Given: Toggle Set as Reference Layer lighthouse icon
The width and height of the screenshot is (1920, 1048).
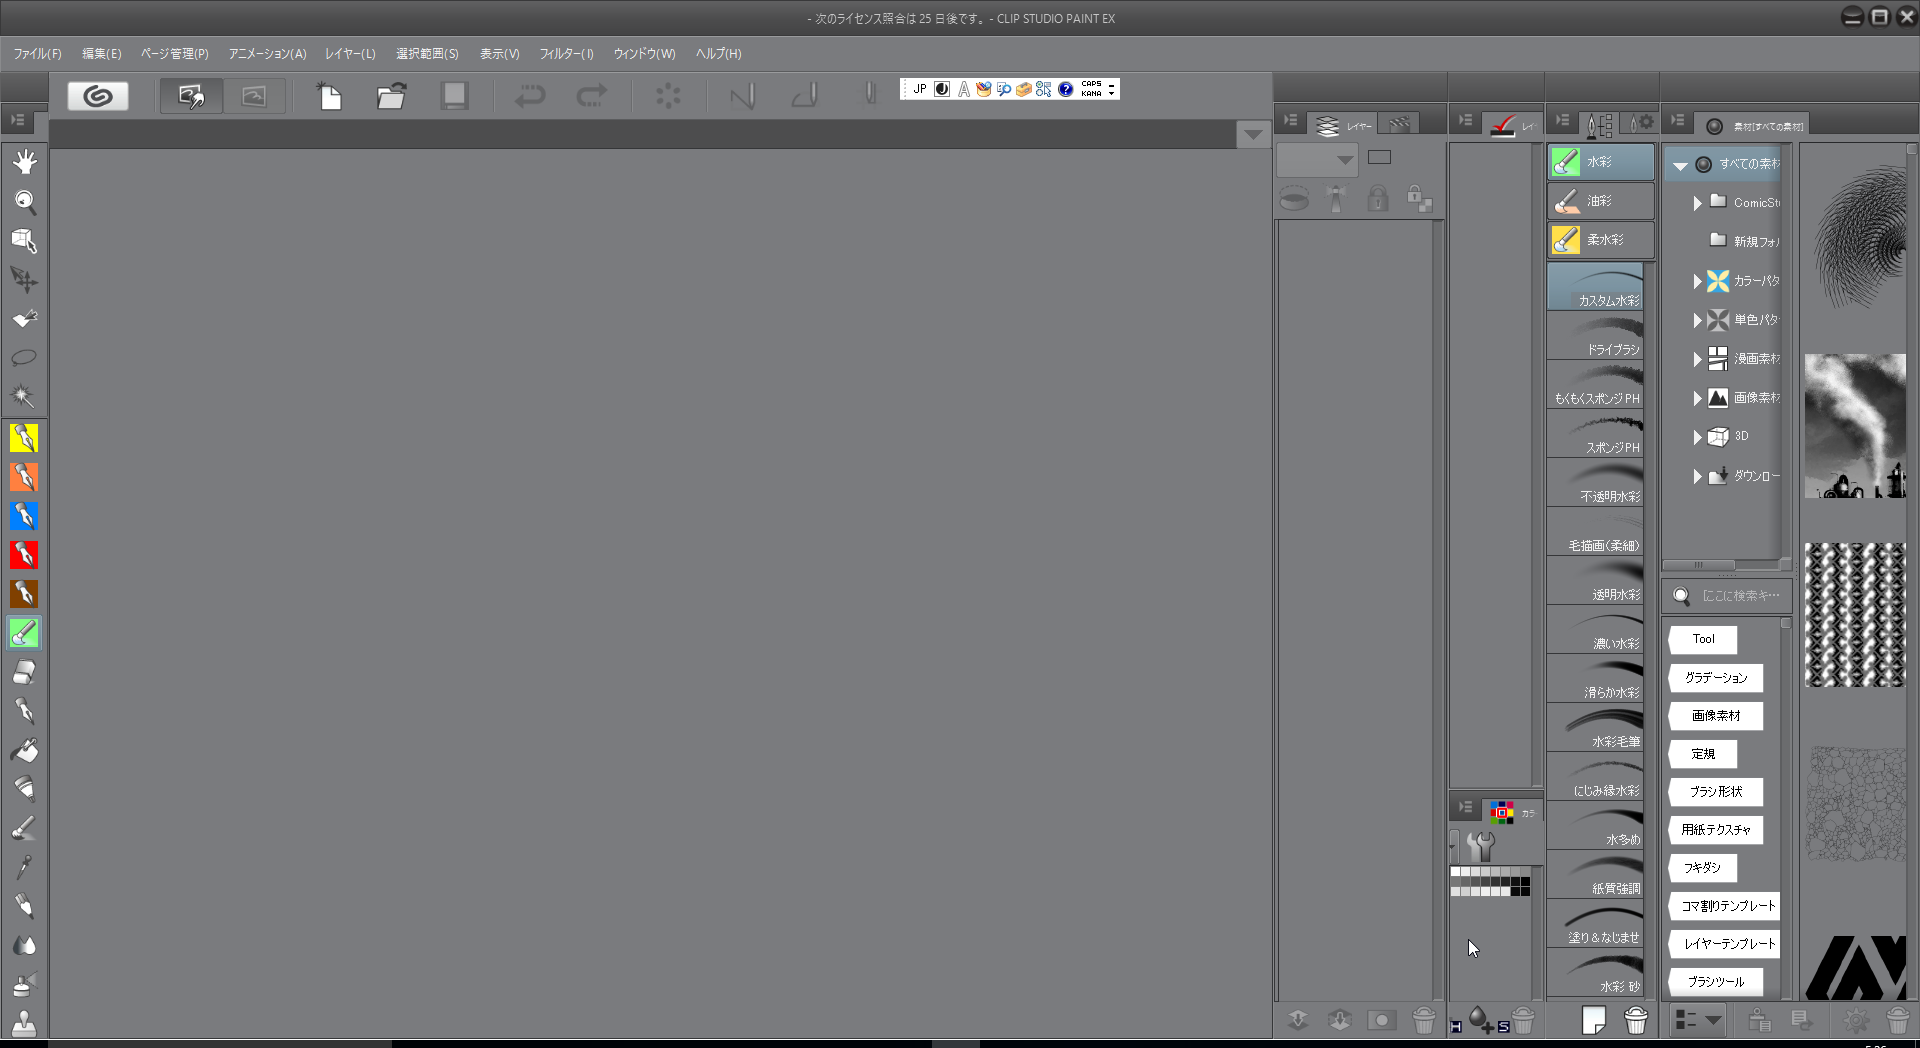Looking at the screenshot, I should point(1336,199).
